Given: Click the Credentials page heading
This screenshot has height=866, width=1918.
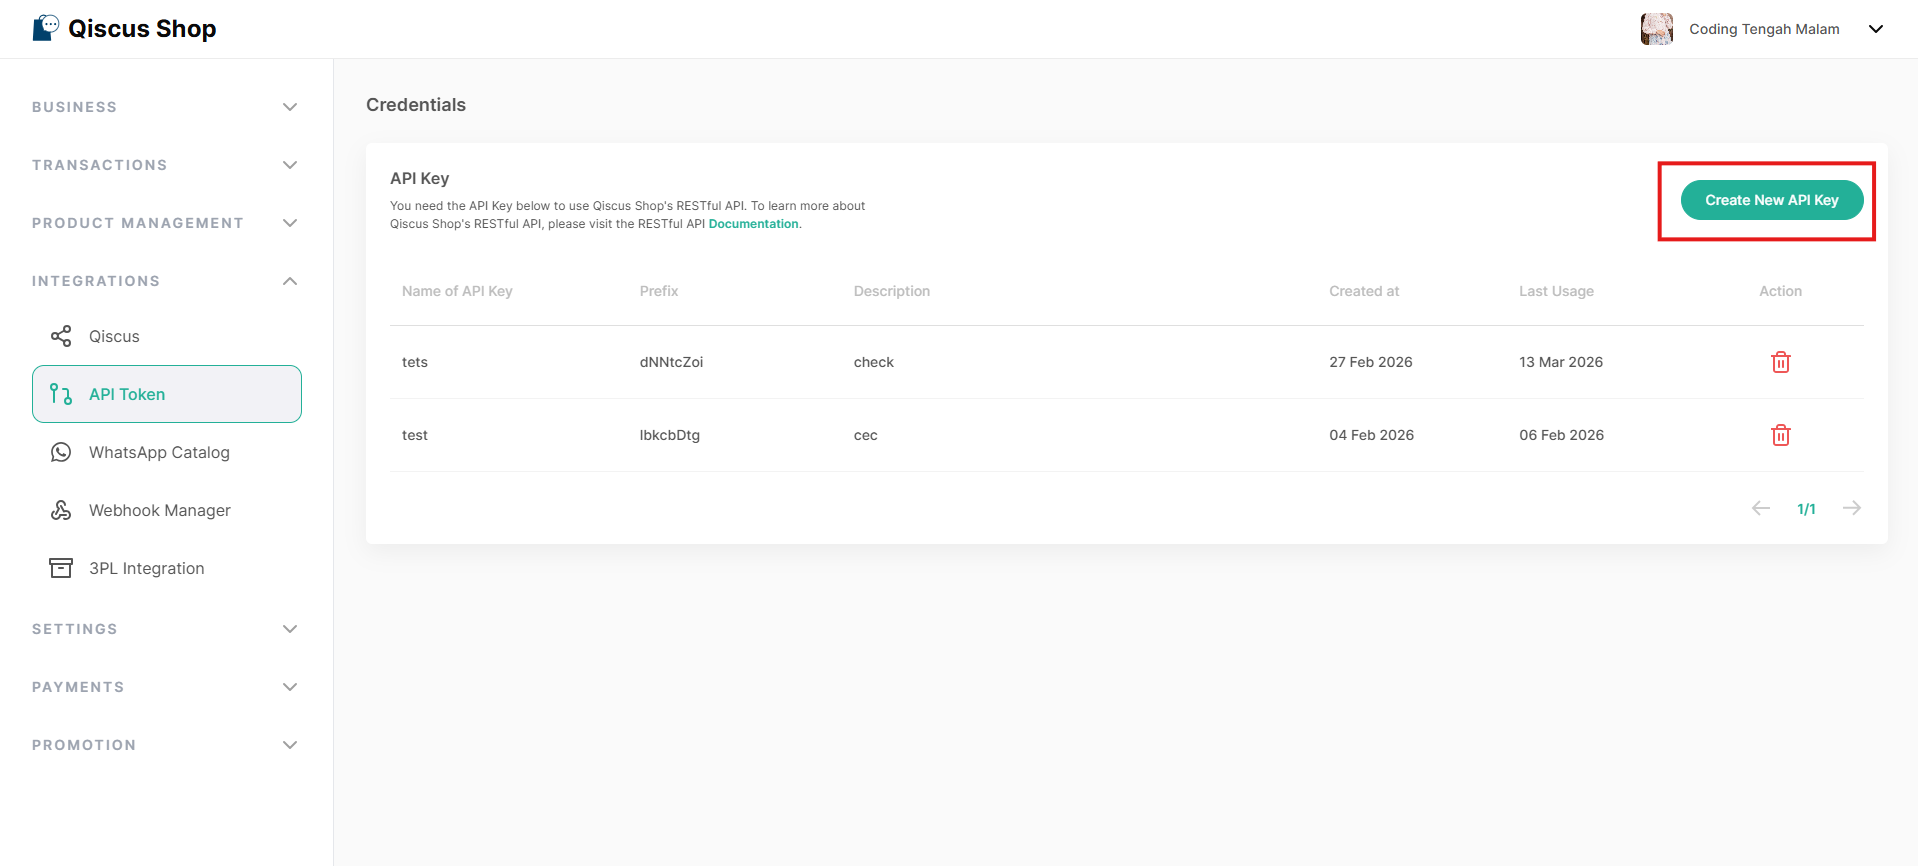Looking at the screenshot, I should (416, 105).
